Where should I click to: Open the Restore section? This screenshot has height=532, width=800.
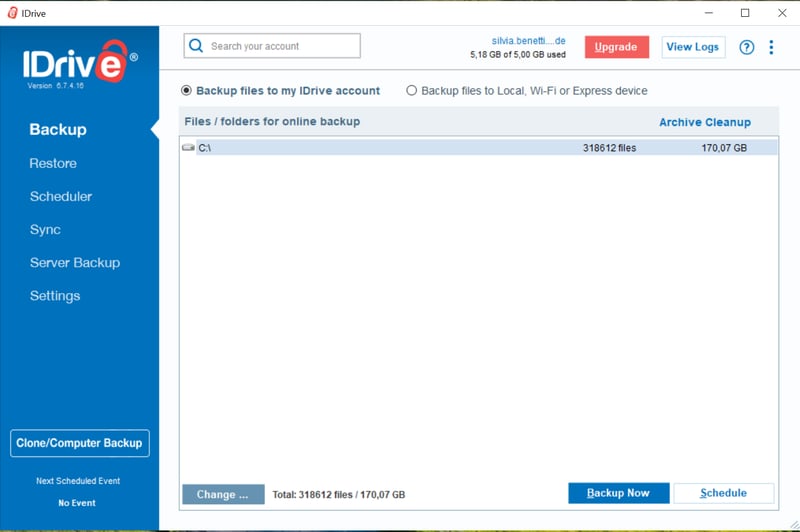(x=53, y=163)
